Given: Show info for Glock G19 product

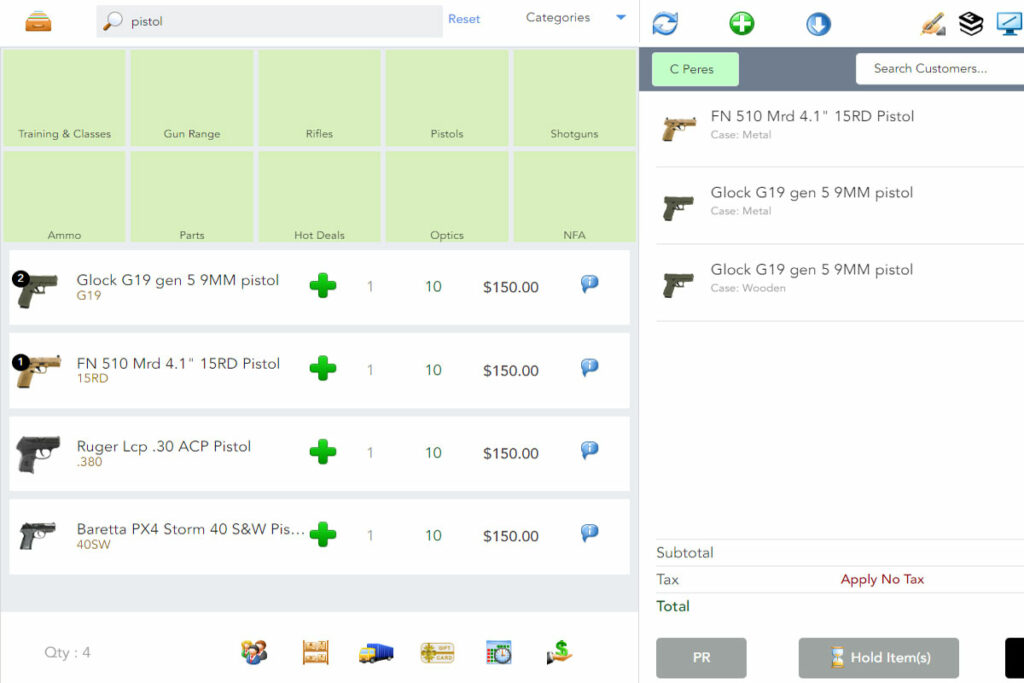Looking at the screenshot, I should coord(589,284).
